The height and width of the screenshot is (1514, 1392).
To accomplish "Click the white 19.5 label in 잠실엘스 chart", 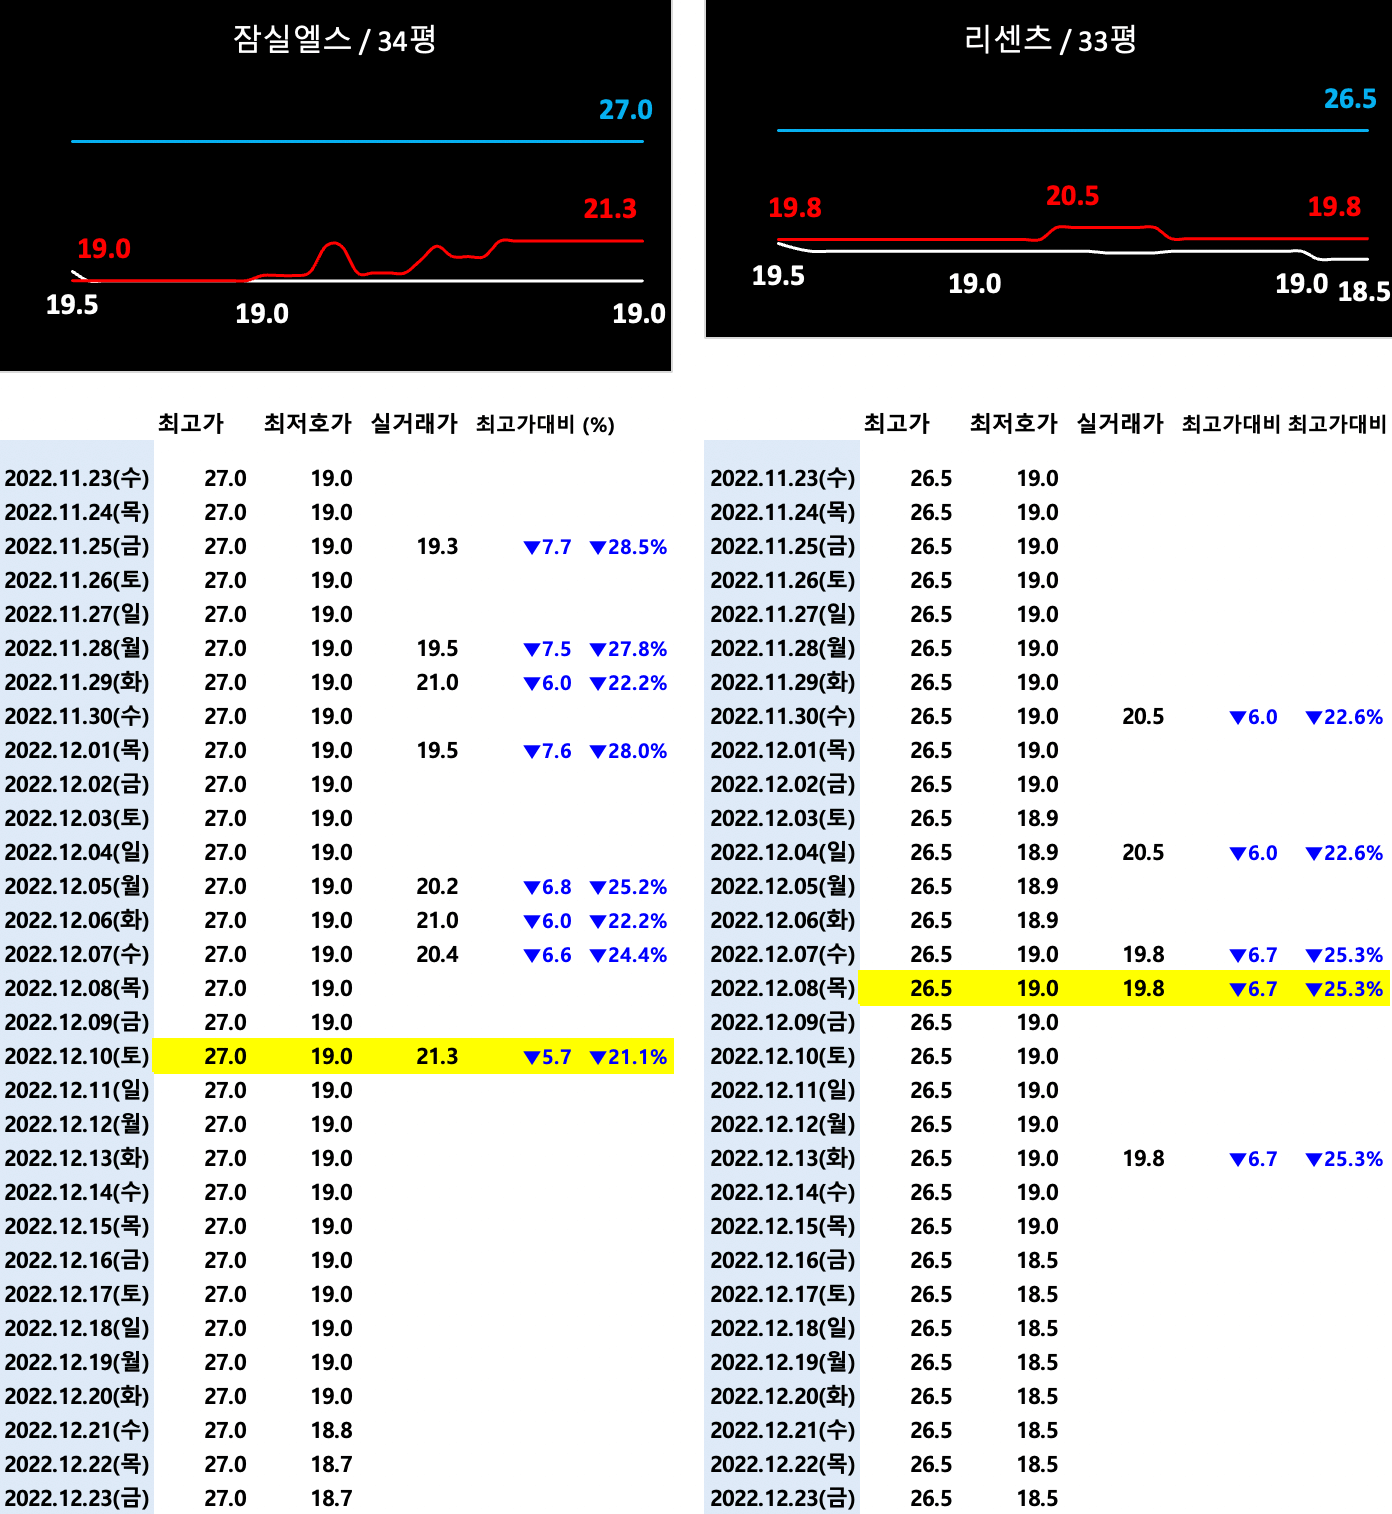I will tap(72, 305).
